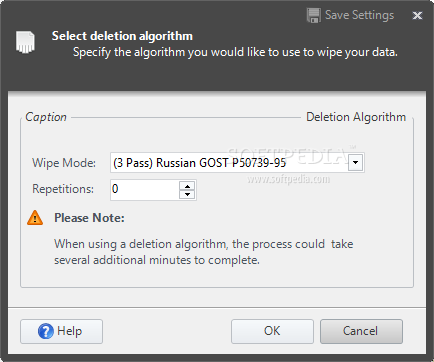Click the Save Settings floppy disk icon
434x362 pixels.
(314, 15)
